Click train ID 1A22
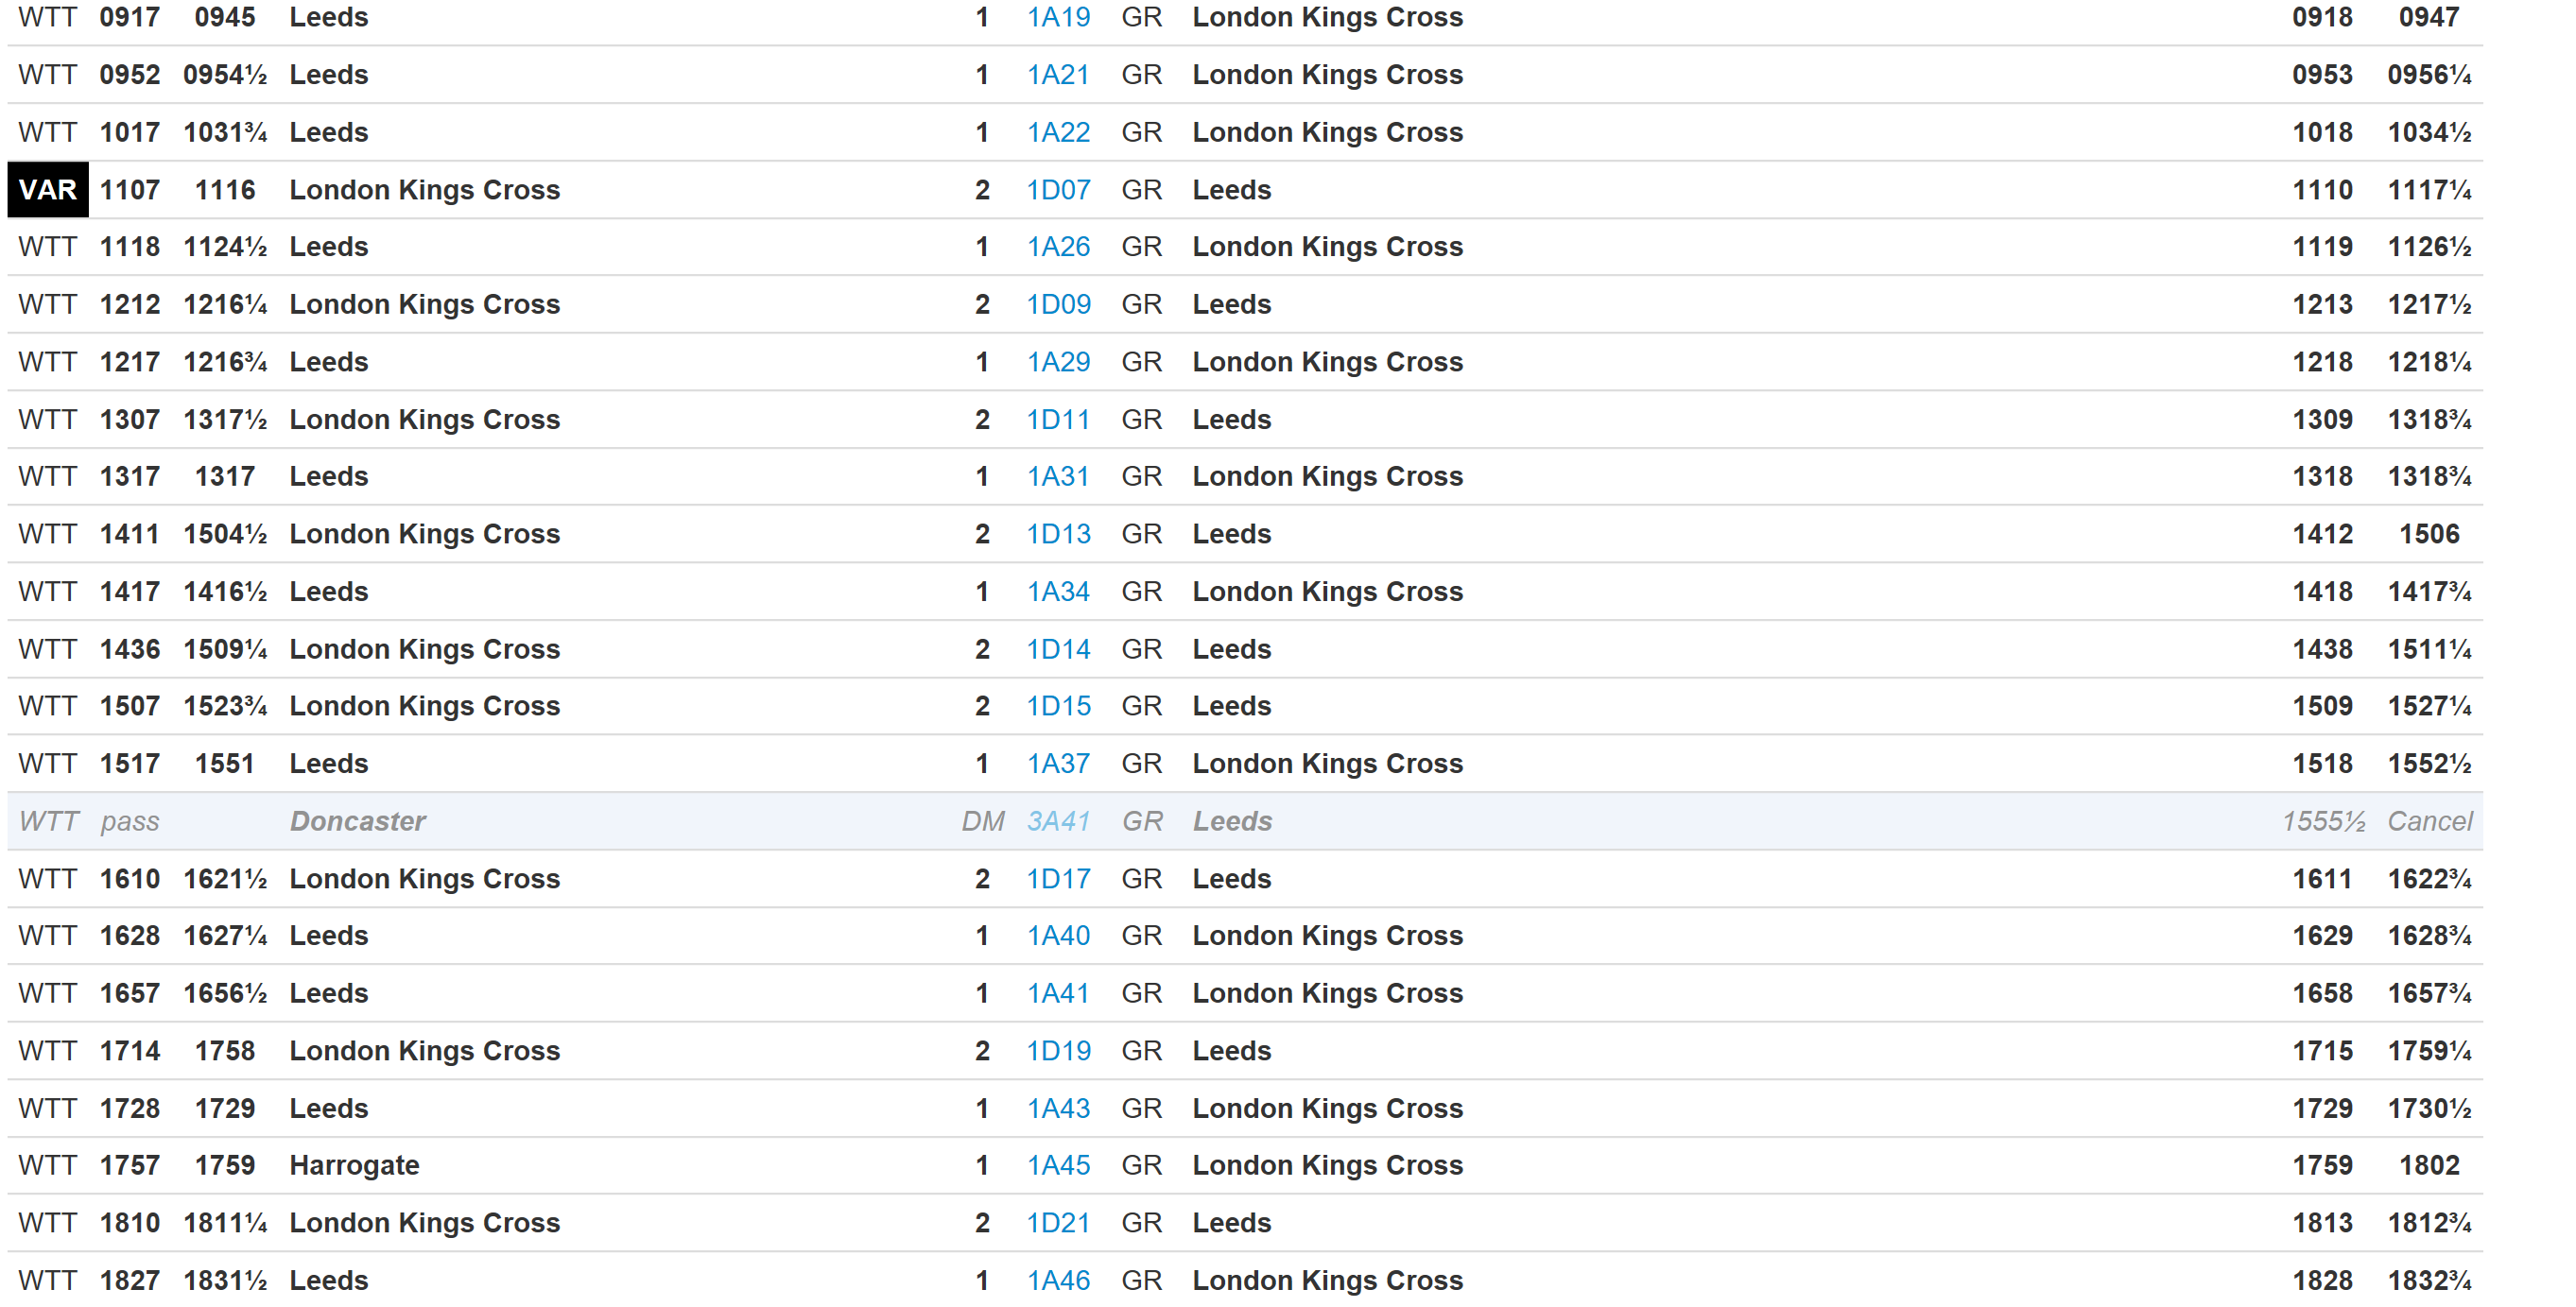The image size is (2576, 1307). tap(1058, 132)
